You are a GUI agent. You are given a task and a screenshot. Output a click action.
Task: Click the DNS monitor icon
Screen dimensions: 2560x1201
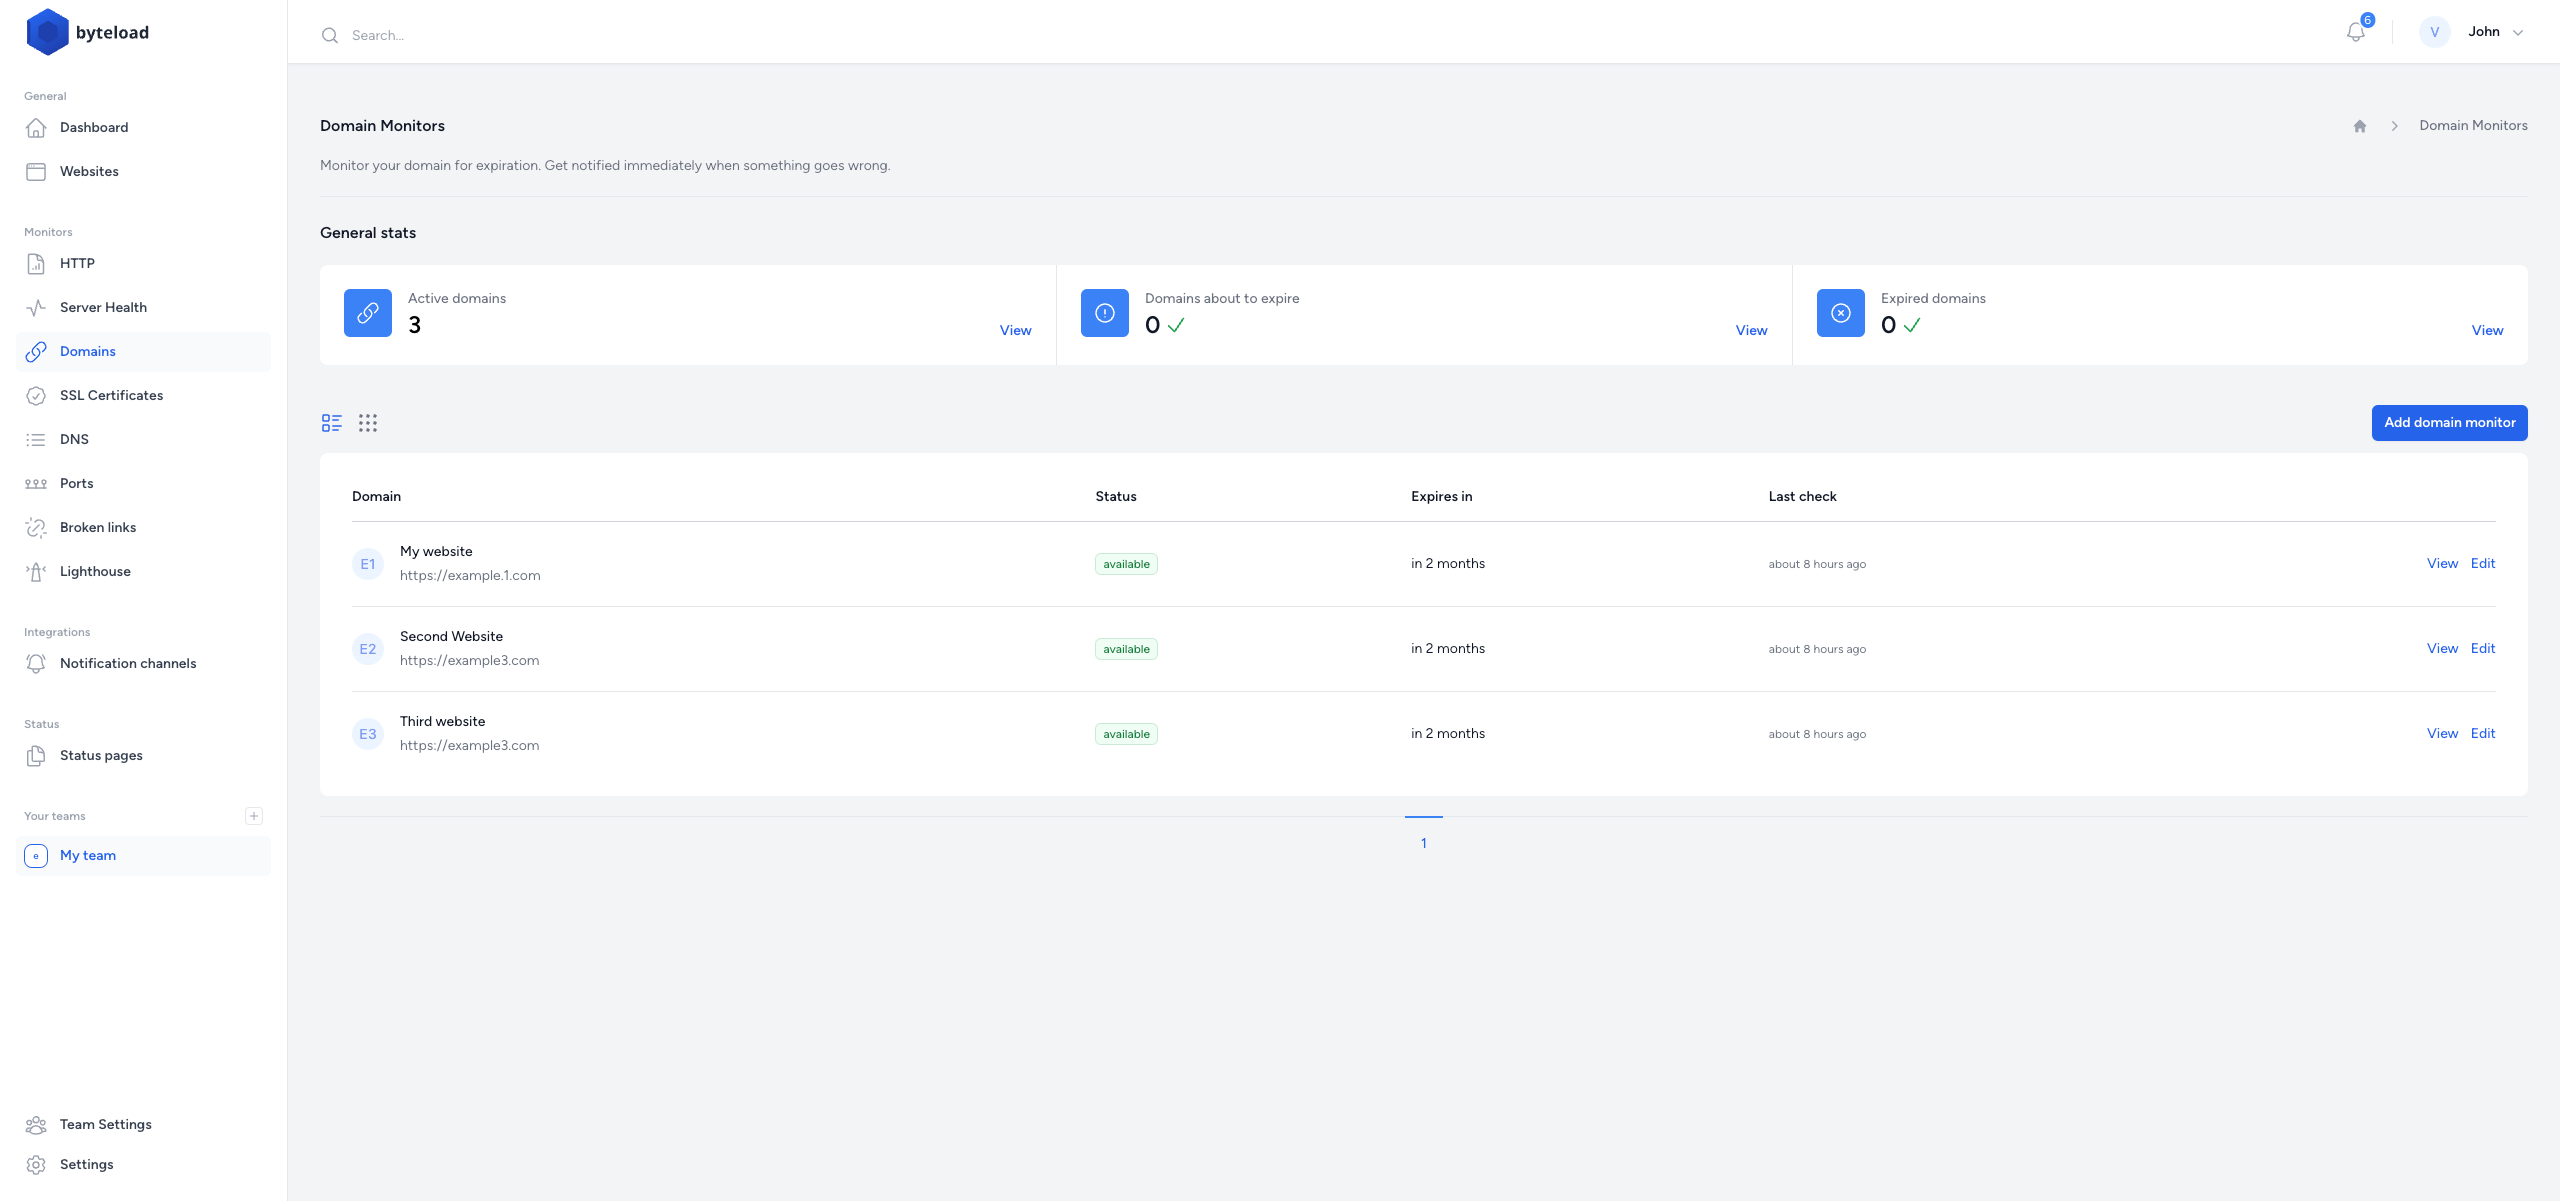click(36, 439)
